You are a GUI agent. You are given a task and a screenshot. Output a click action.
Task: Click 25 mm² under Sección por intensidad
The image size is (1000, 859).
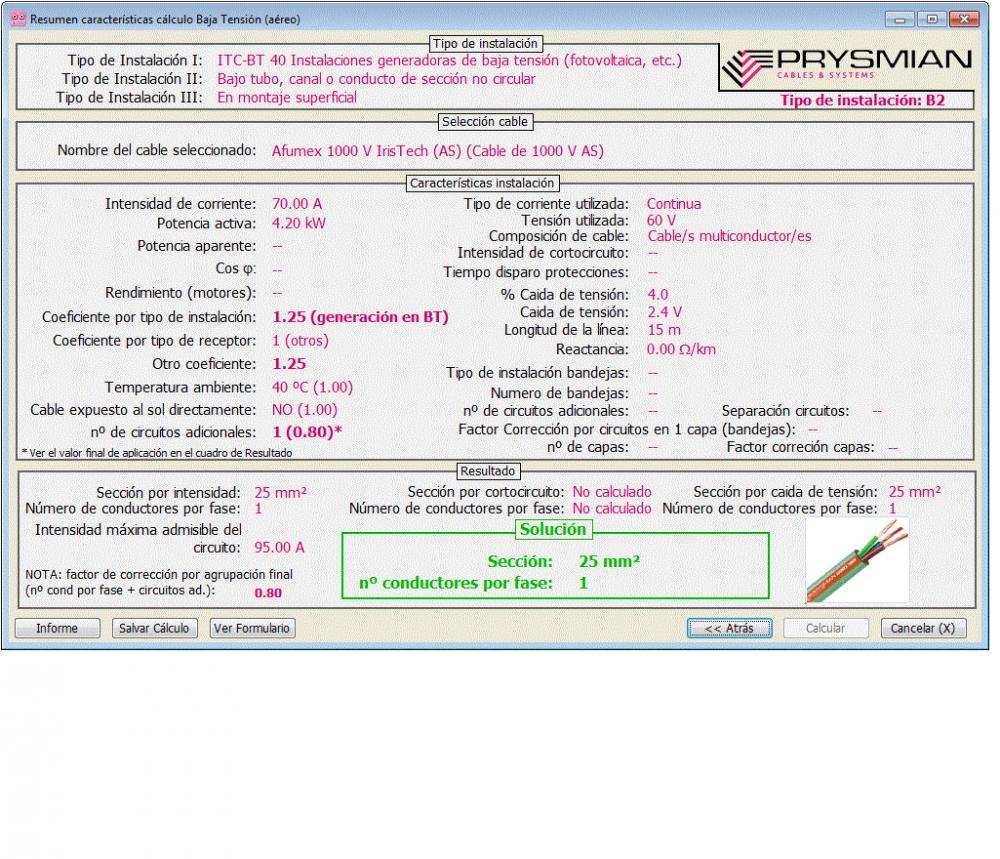[280, 492]
